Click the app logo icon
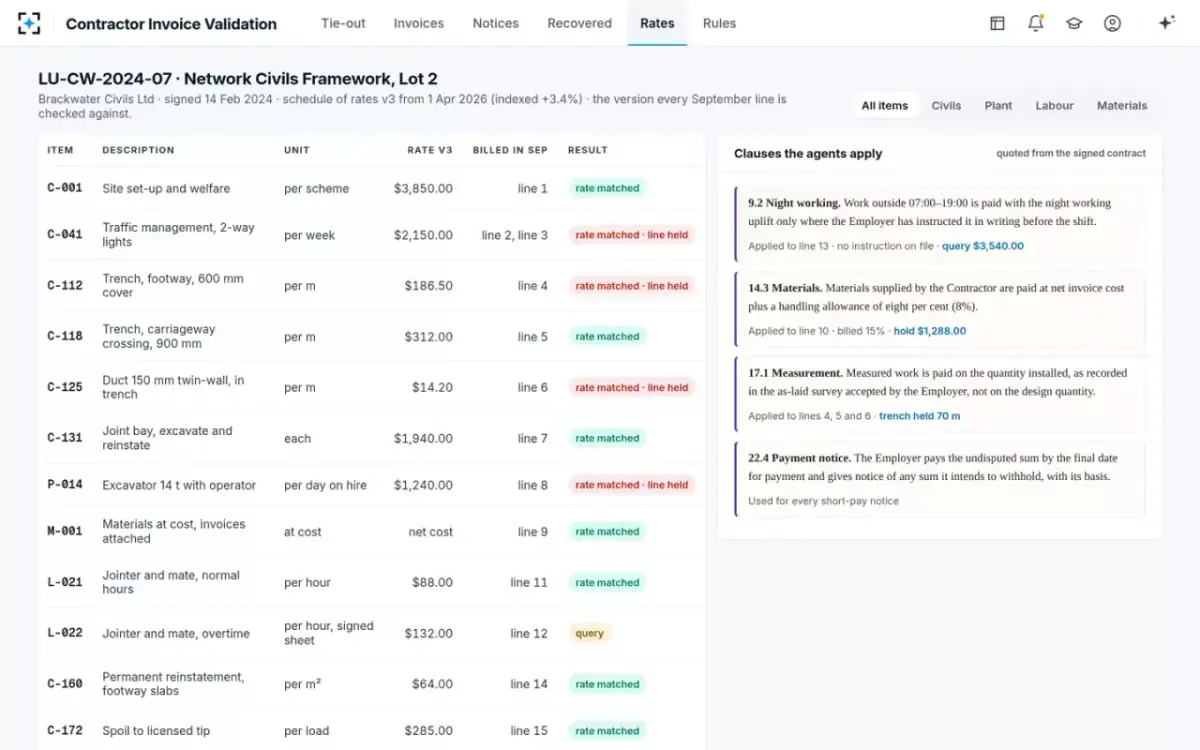The height and width of the screenshot is (750, 1200). point(29,23)
